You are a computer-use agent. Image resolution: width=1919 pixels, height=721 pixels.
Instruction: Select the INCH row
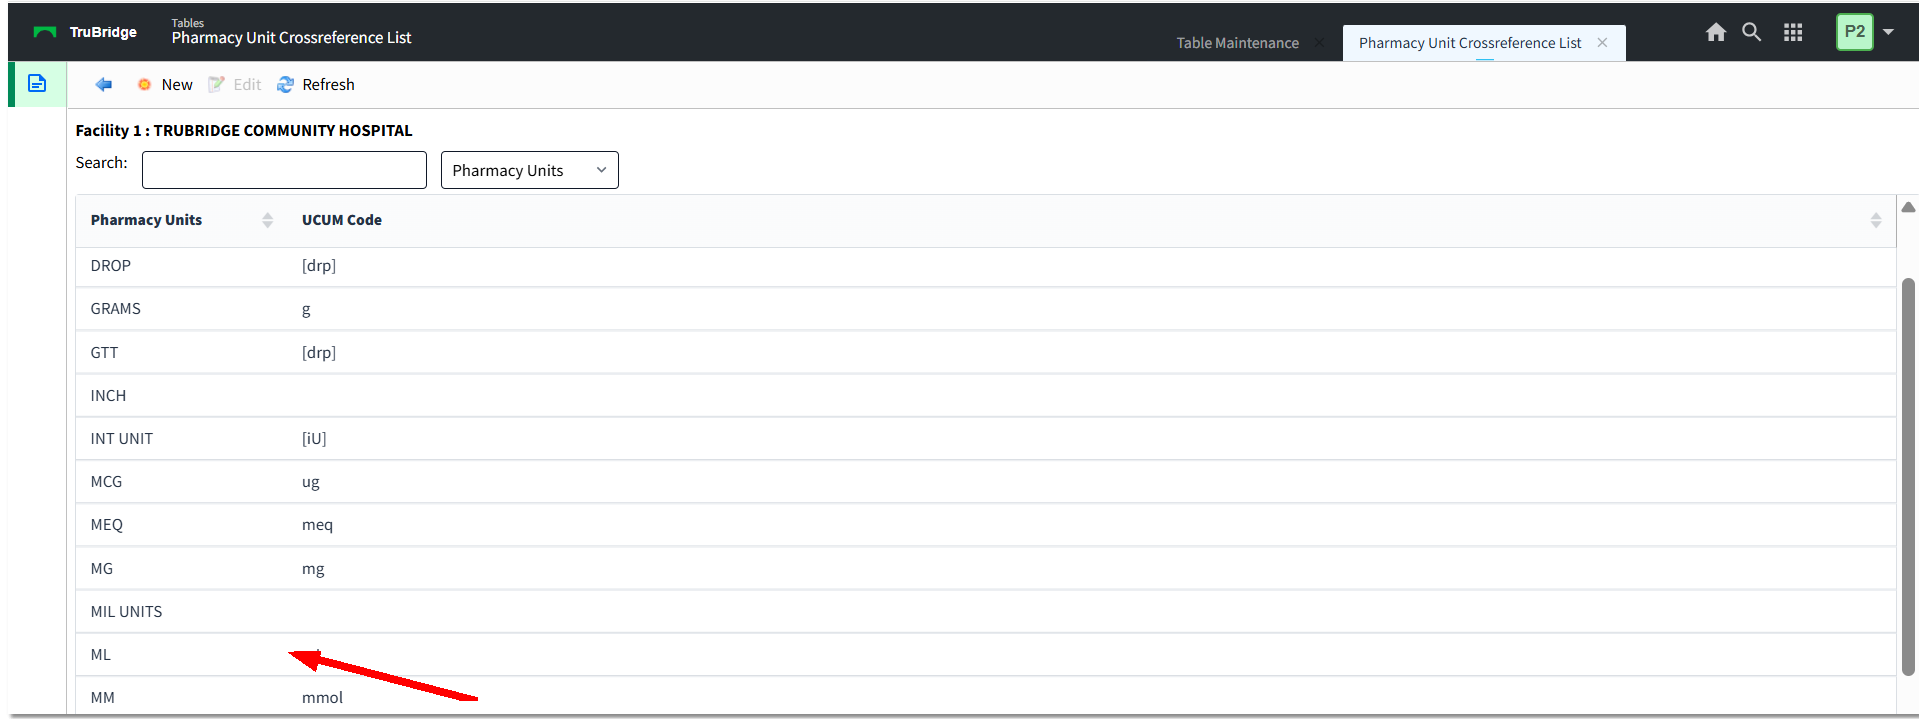click(986, 396)
